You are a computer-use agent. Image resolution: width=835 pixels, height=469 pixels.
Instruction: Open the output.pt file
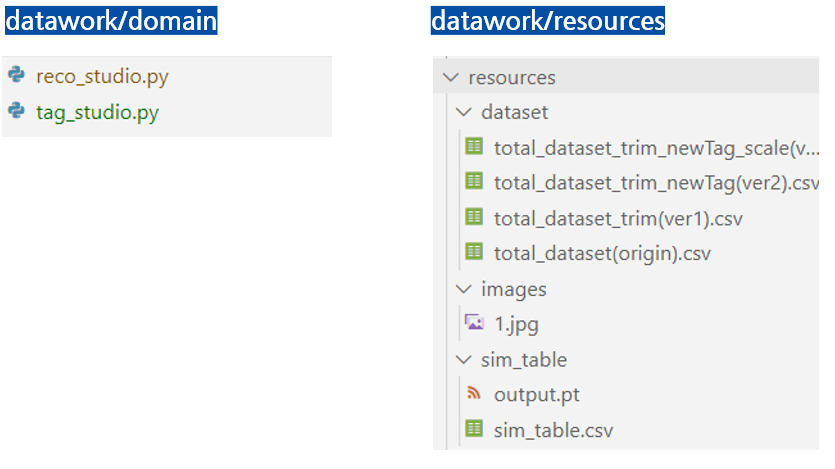[x=536, y=394]
